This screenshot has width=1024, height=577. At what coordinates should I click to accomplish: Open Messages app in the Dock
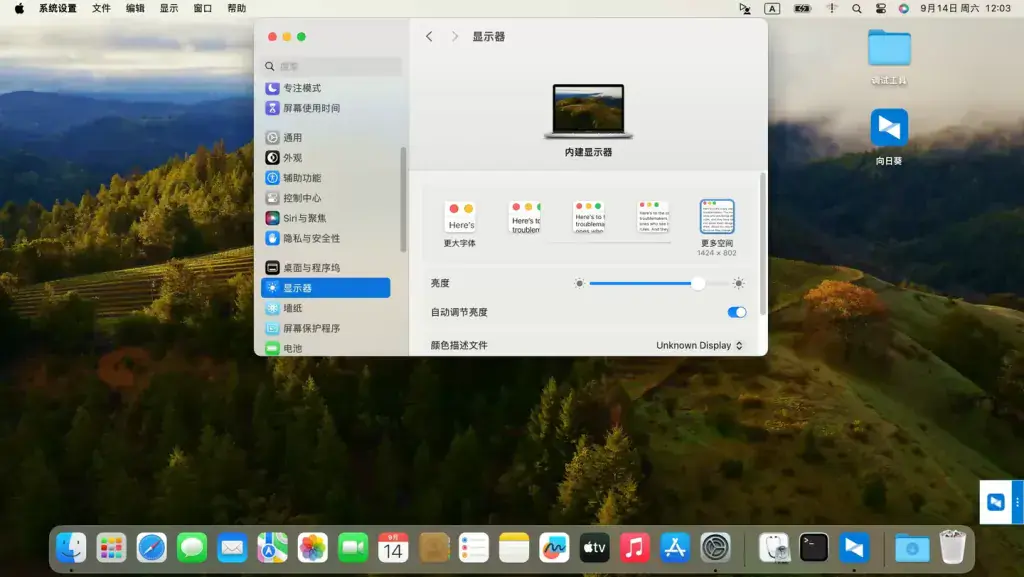click(x=192, y=548)
